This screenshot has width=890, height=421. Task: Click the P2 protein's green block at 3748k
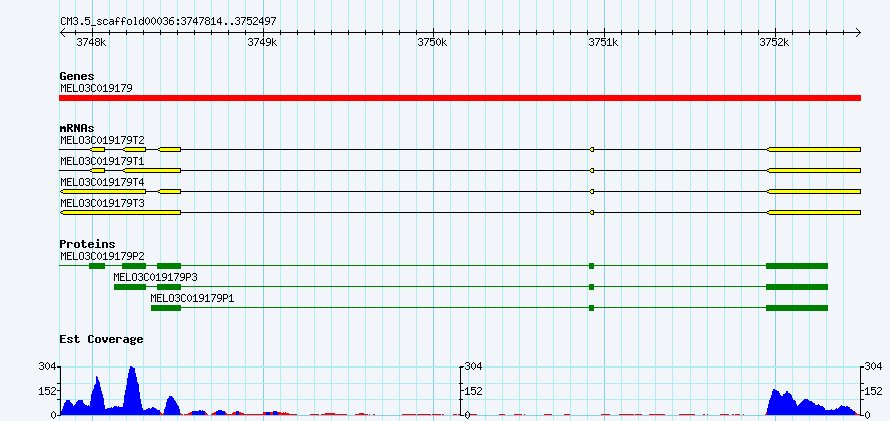[x=97, y=266]
